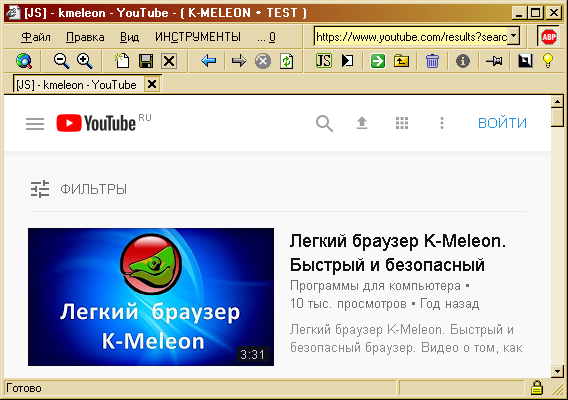Click the pushpin icon in toolbar

(494, 61)
